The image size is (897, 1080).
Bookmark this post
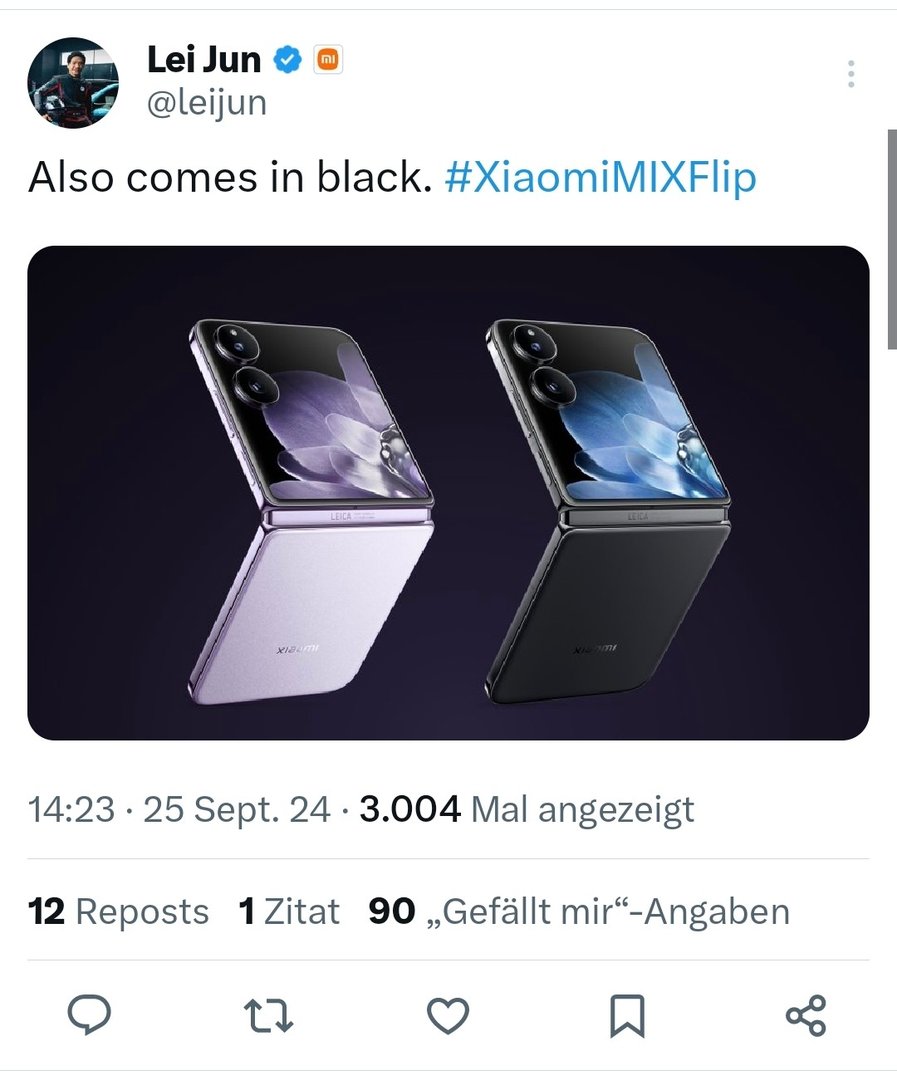(628, 1016)
